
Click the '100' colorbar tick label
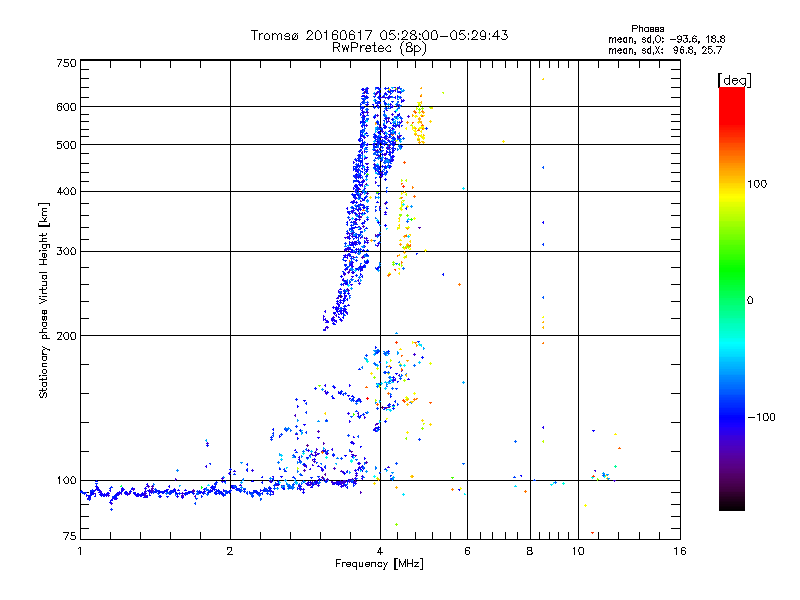(x=757, y=184)
